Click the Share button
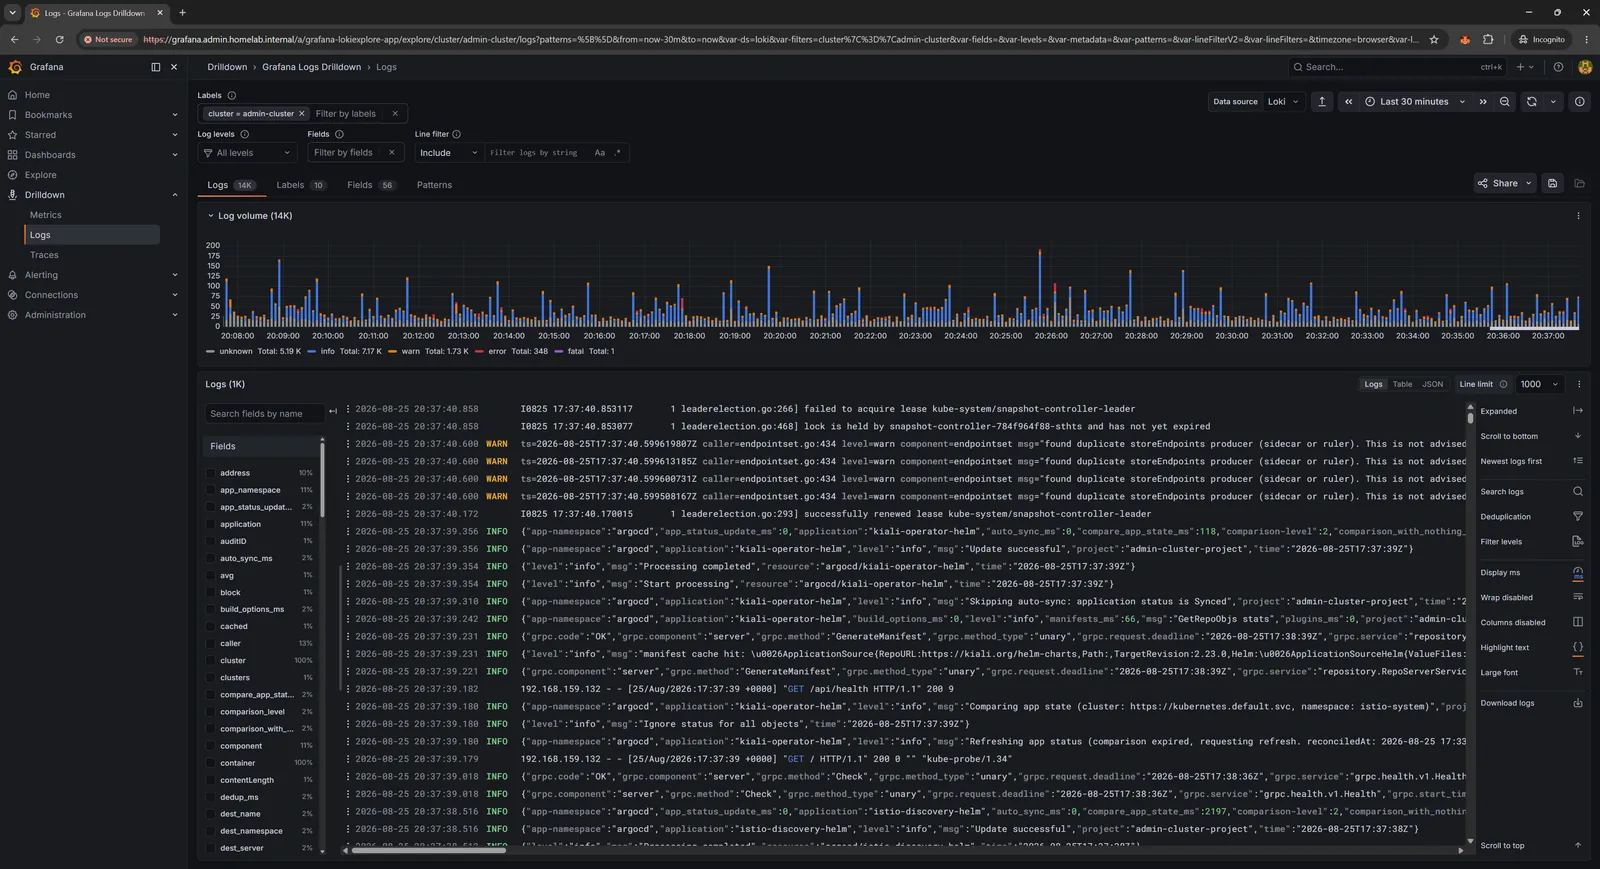 tap(1505, 183)
